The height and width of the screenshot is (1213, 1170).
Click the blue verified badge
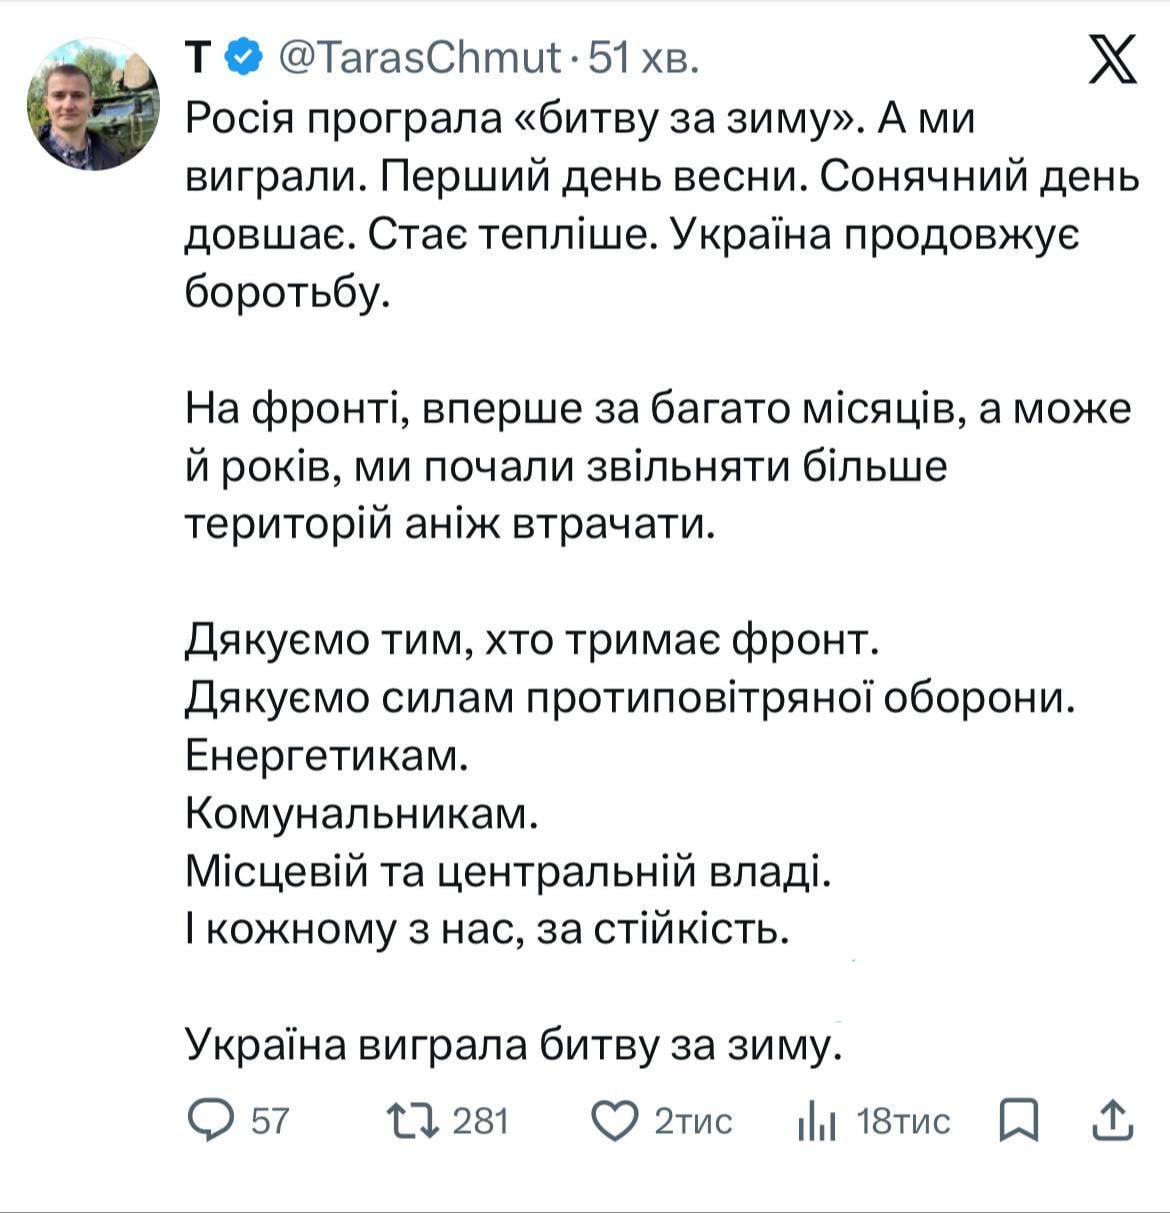244,59
